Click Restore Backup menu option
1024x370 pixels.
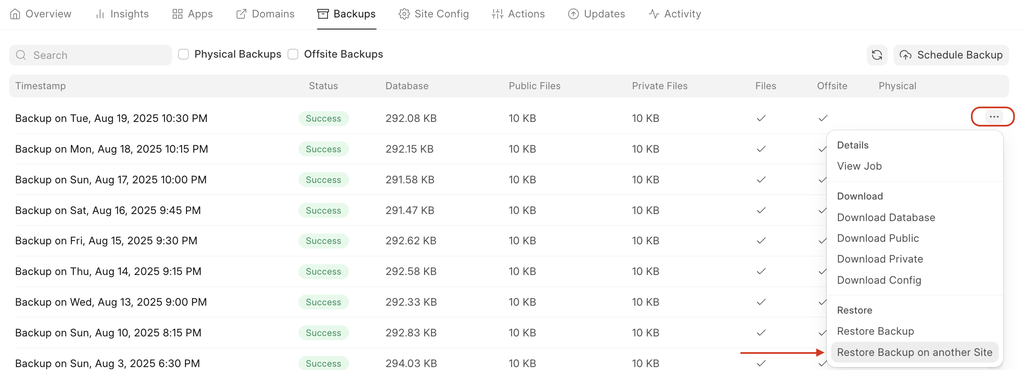(x=876, y=331)
